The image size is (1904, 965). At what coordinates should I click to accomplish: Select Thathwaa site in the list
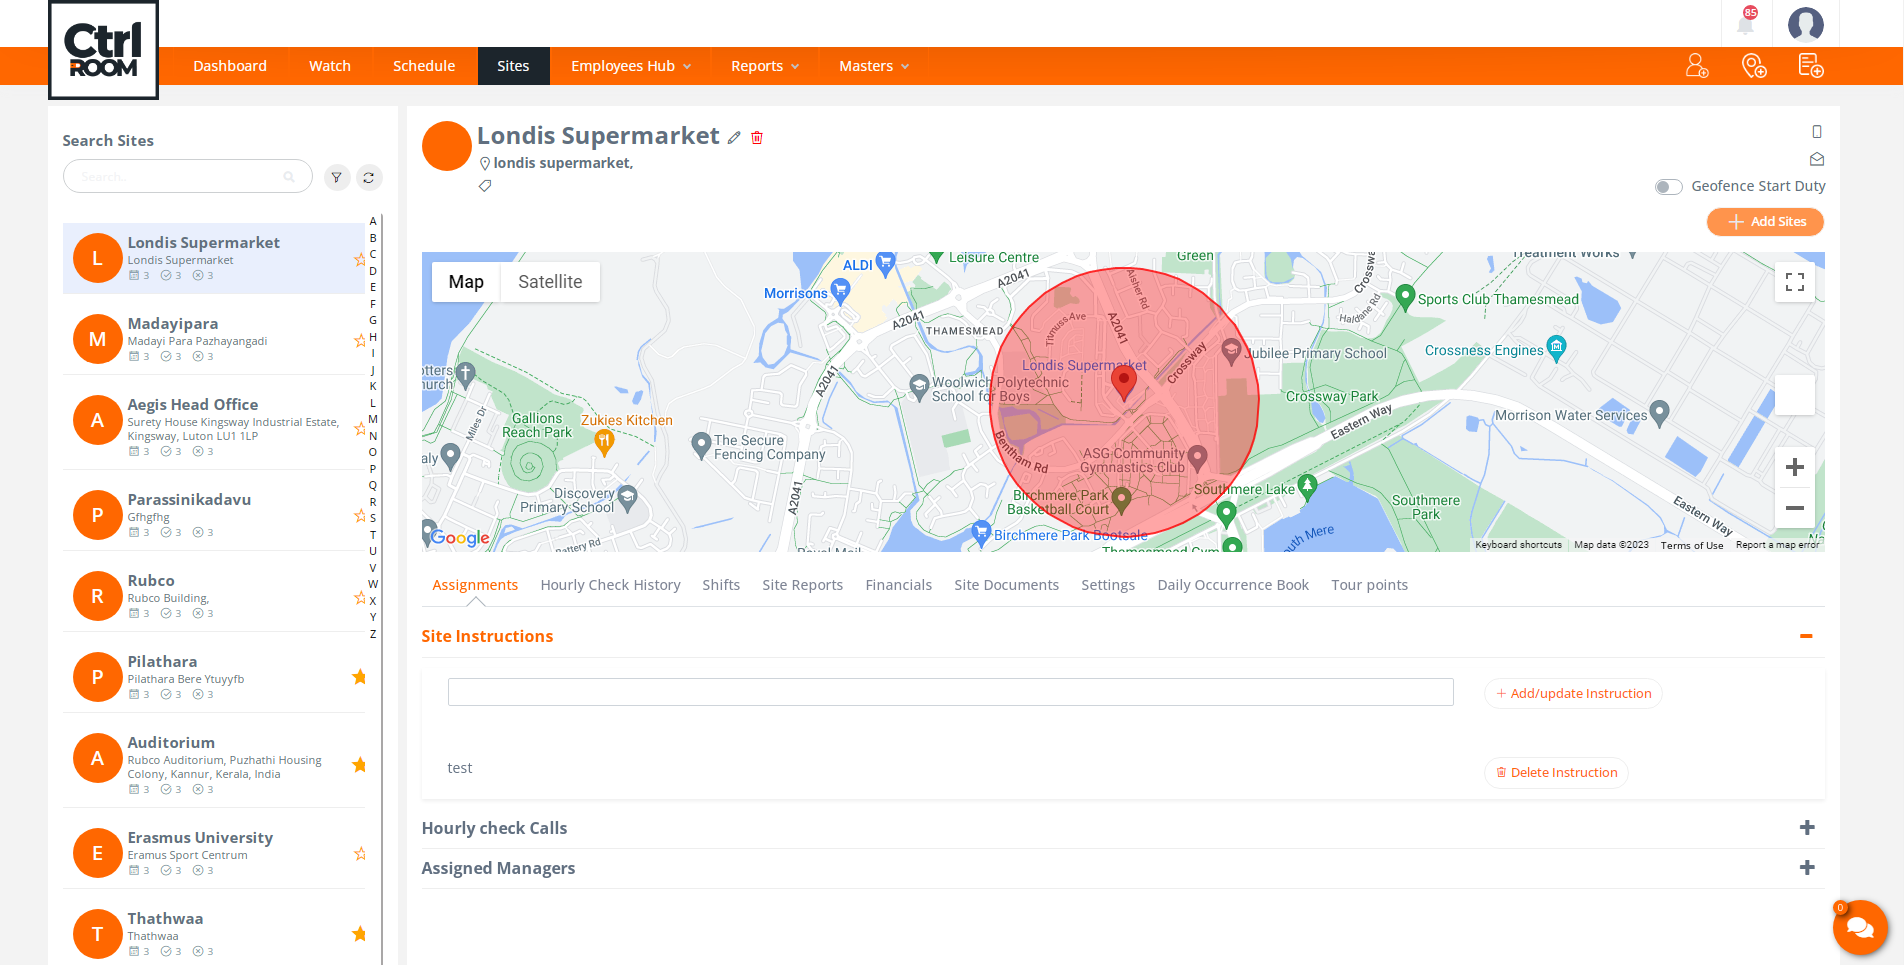[x=215, y=933]
